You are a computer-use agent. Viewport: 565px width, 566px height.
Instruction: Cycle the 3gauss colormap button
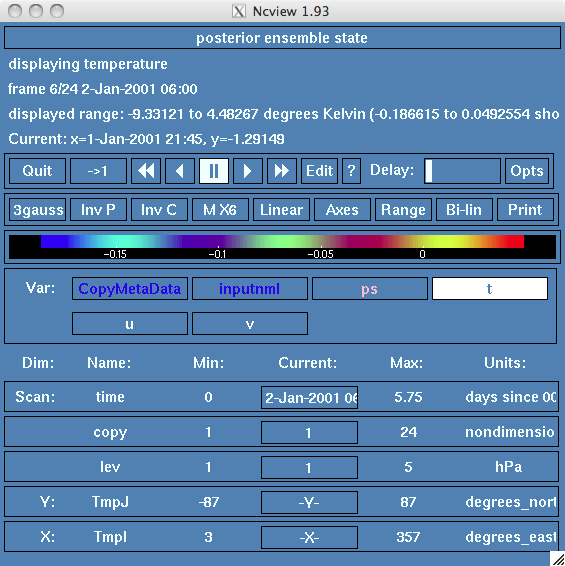tap(38, 209)
